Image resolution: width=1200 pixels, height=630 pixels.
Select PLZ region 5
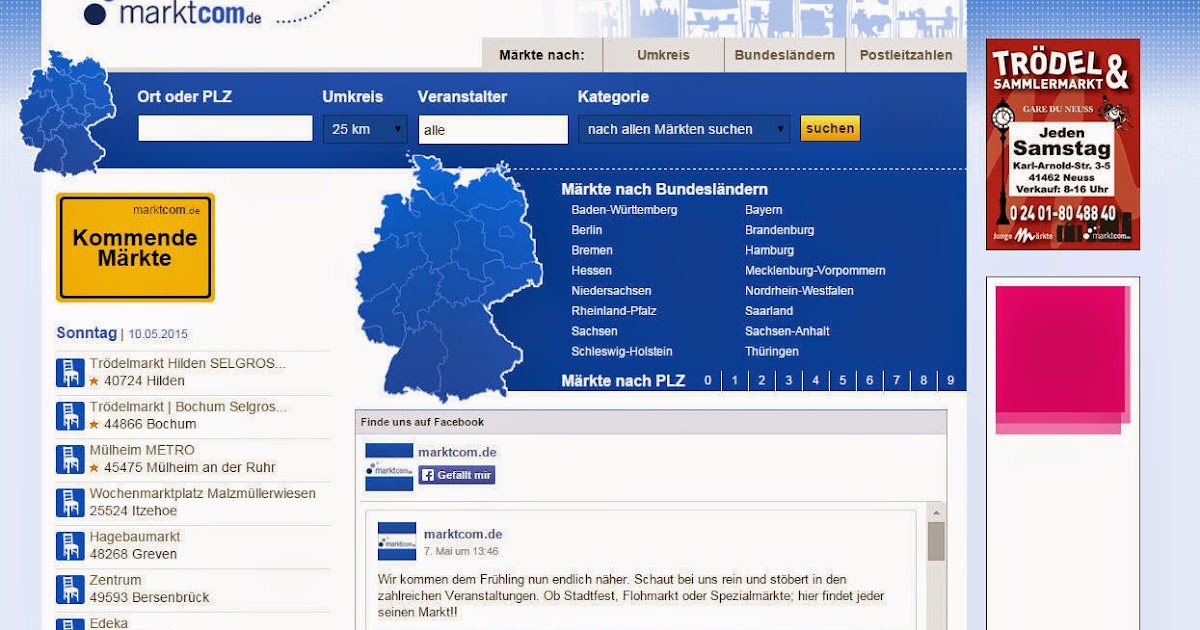[843, 380]
